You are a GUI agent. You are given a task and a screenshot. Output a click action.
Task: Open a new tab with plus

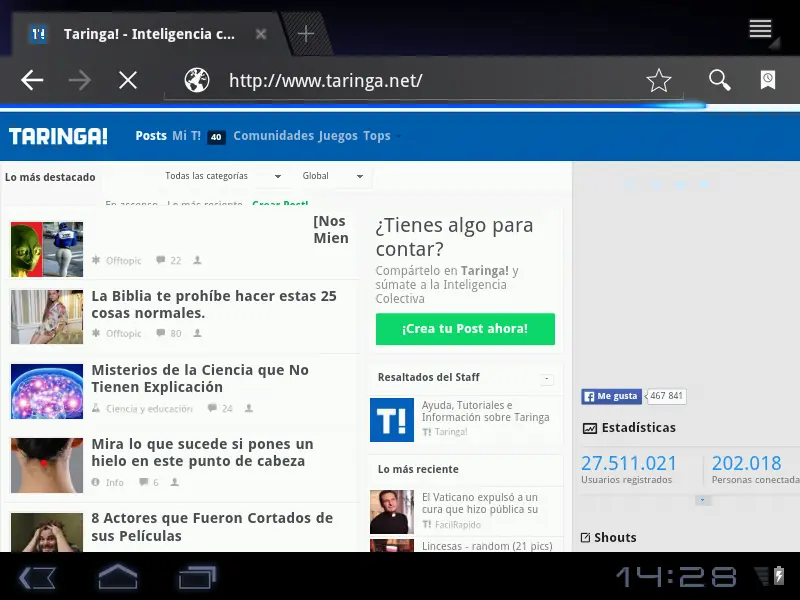click(306, 34)
